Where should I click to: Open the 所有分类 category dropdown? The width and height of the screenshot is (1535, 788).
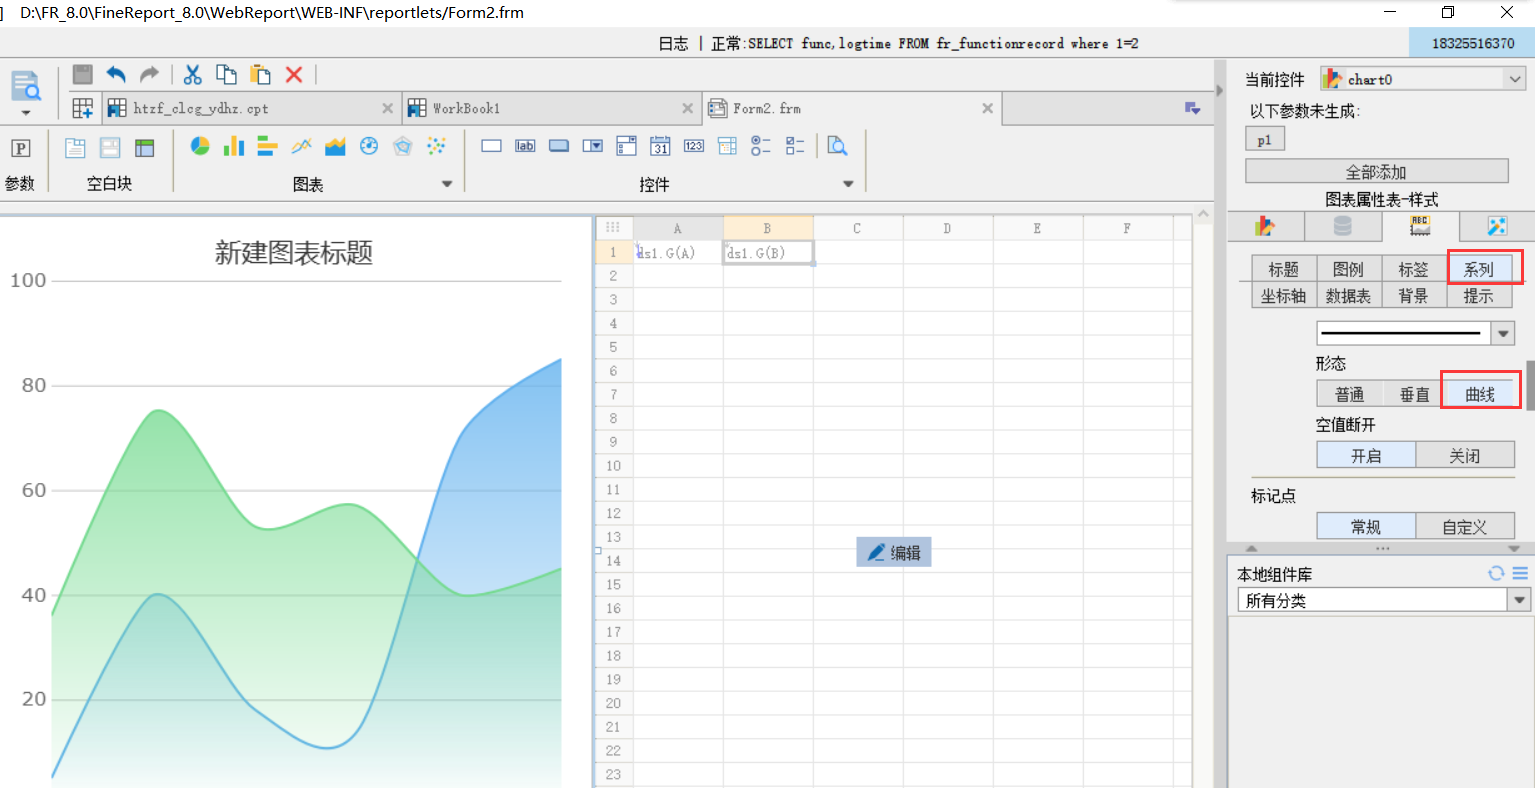coord(1520,600)
